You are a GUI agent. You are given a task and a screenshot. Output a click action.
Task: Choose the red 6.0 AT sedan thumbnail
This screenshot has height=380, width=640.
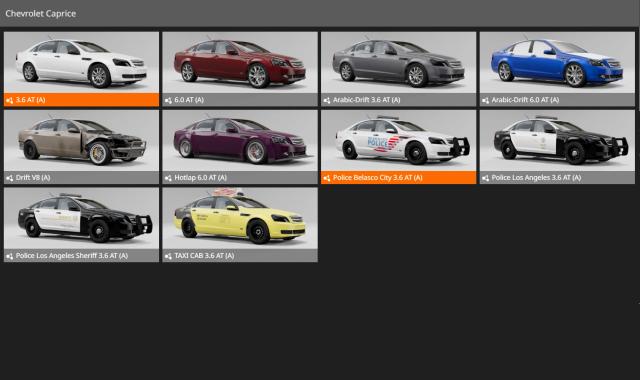[240, 62]
